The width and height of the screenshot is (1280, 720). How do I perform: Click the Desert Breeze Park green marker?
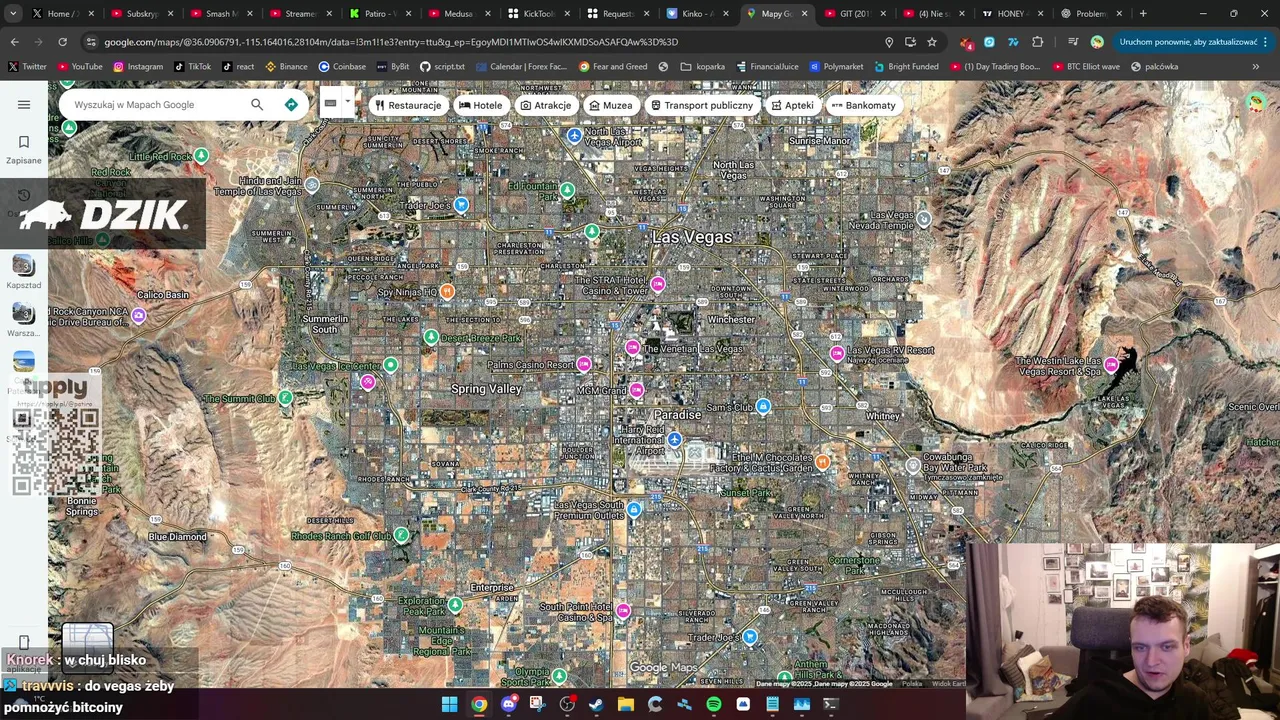(431, 337)
